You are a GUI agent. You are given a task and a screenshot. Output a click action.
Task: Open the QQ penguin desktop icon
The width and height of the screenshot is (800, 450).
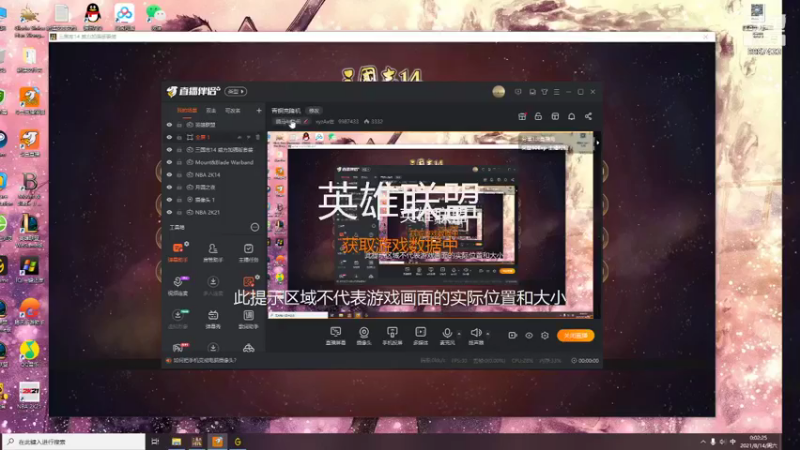coord(92,15)
